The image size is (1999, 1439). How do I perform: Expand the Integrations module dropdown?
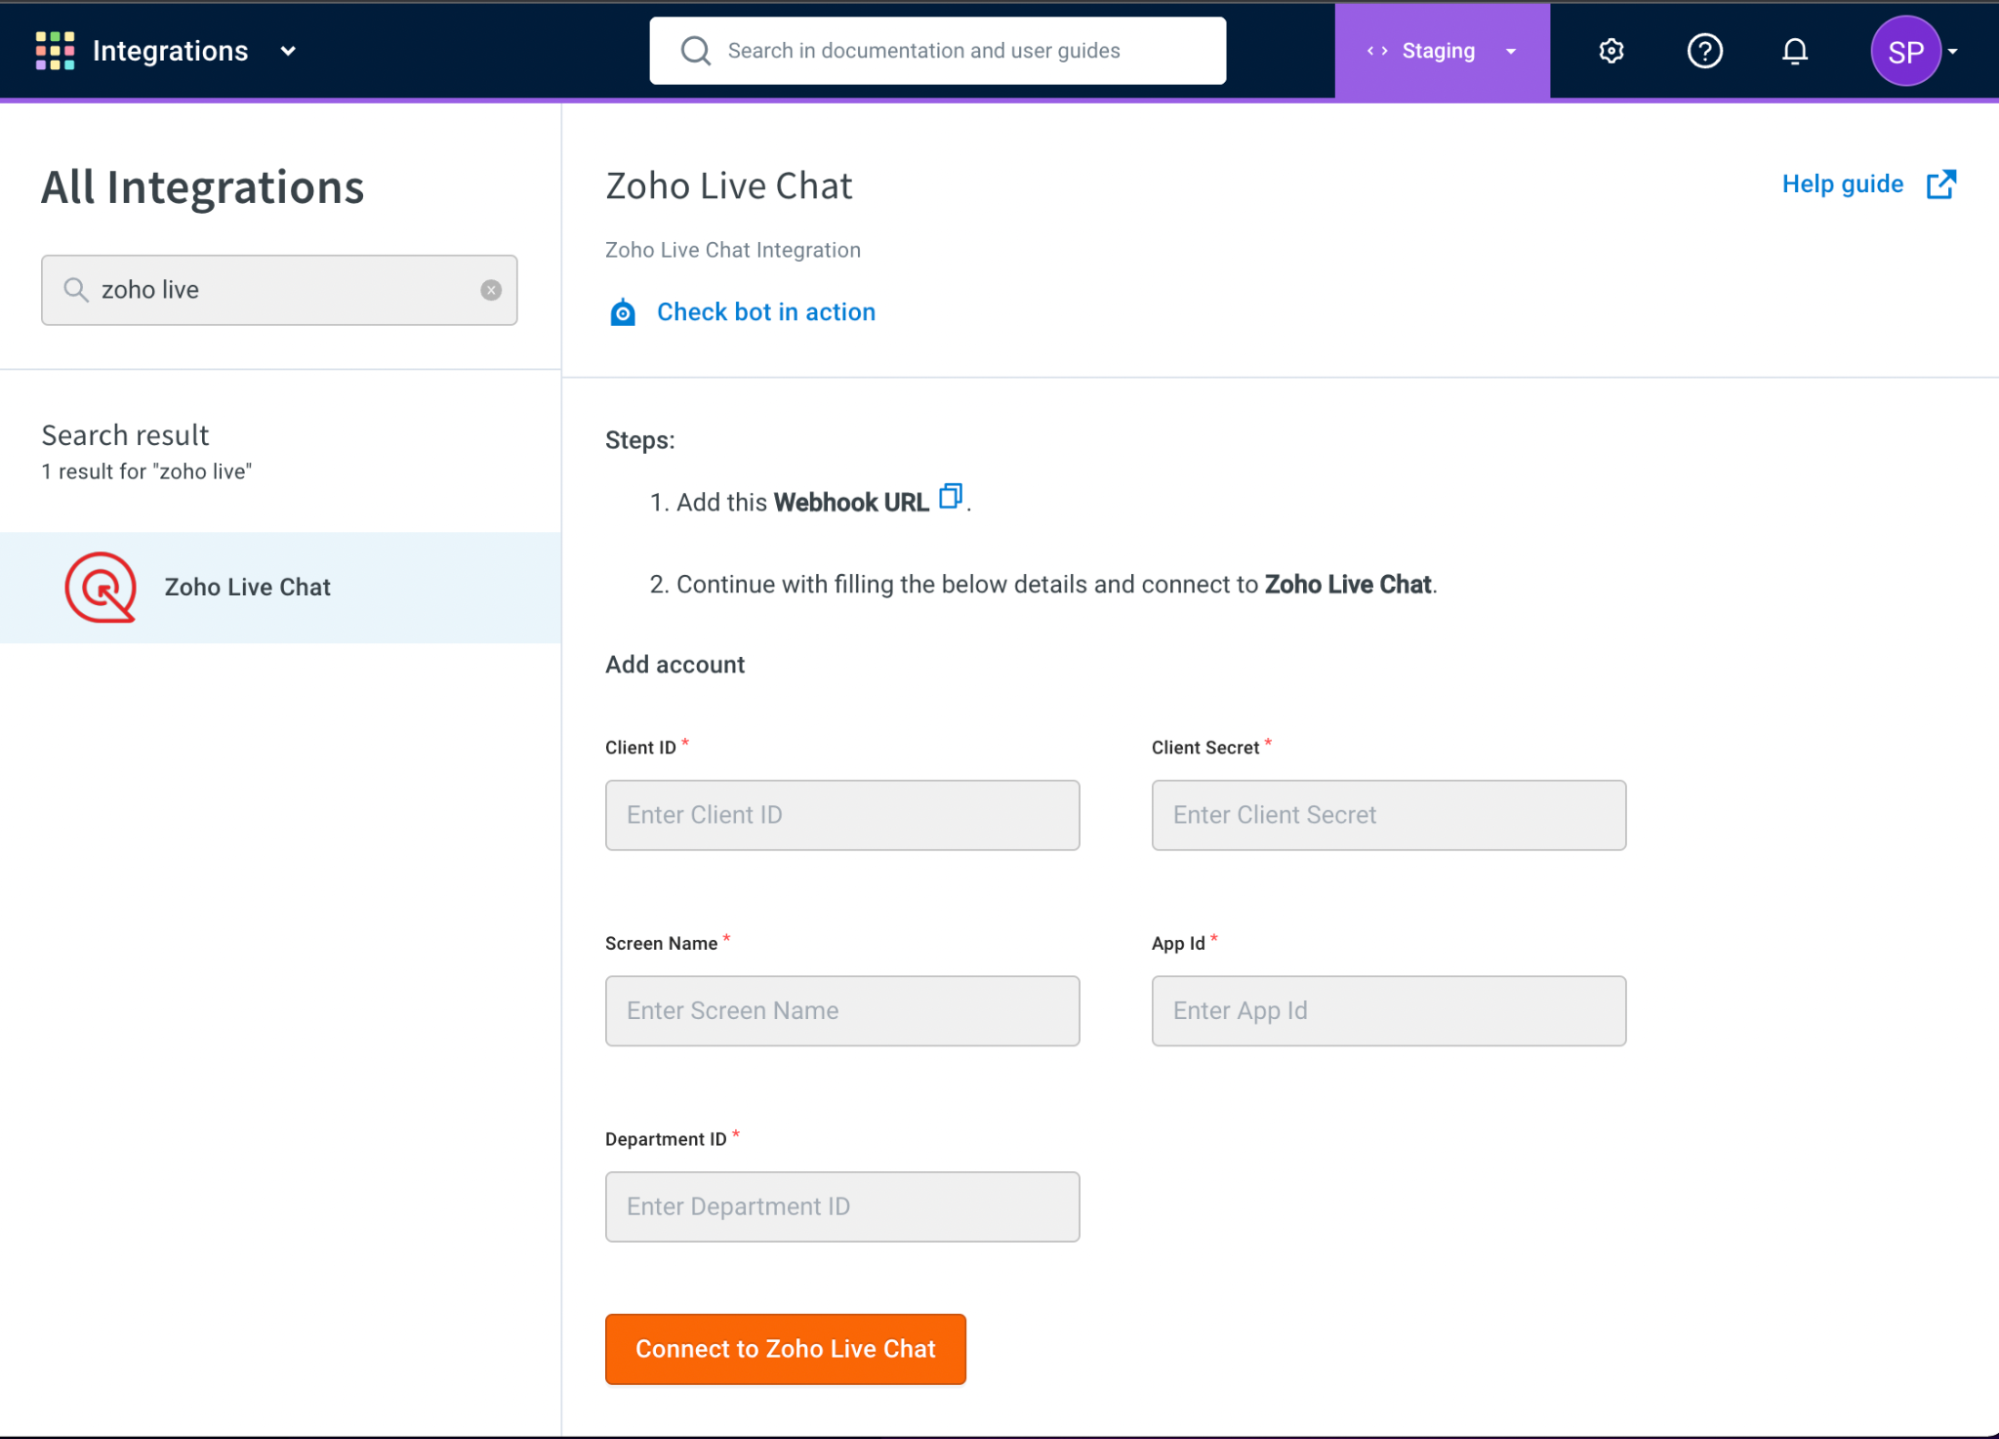[288, 51]
